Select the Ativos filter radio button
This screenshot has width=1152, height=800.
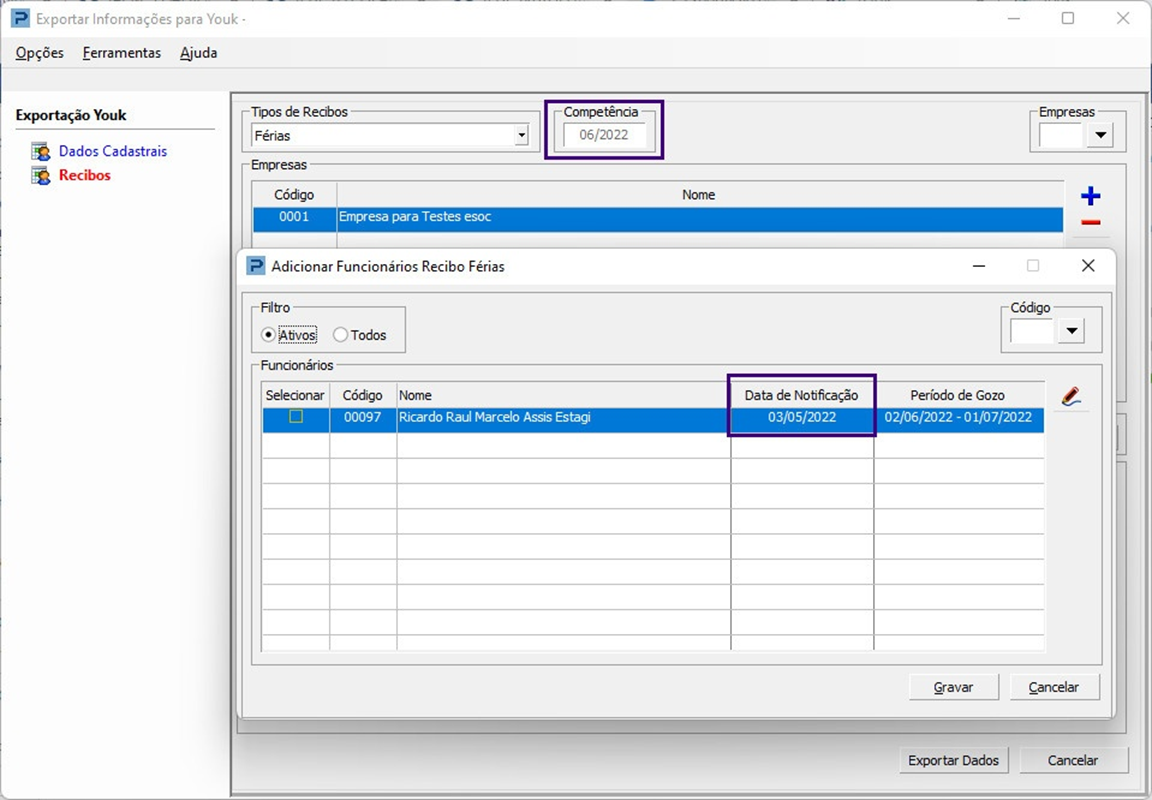coord(268,335)
